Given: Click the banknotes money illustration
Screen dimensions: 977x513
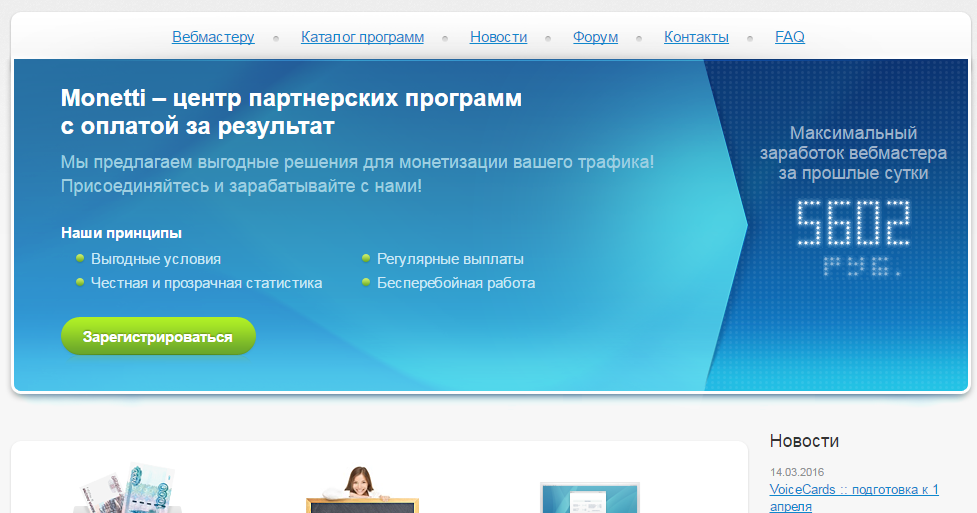Looking at the screenshot, I should pos(128,487).
